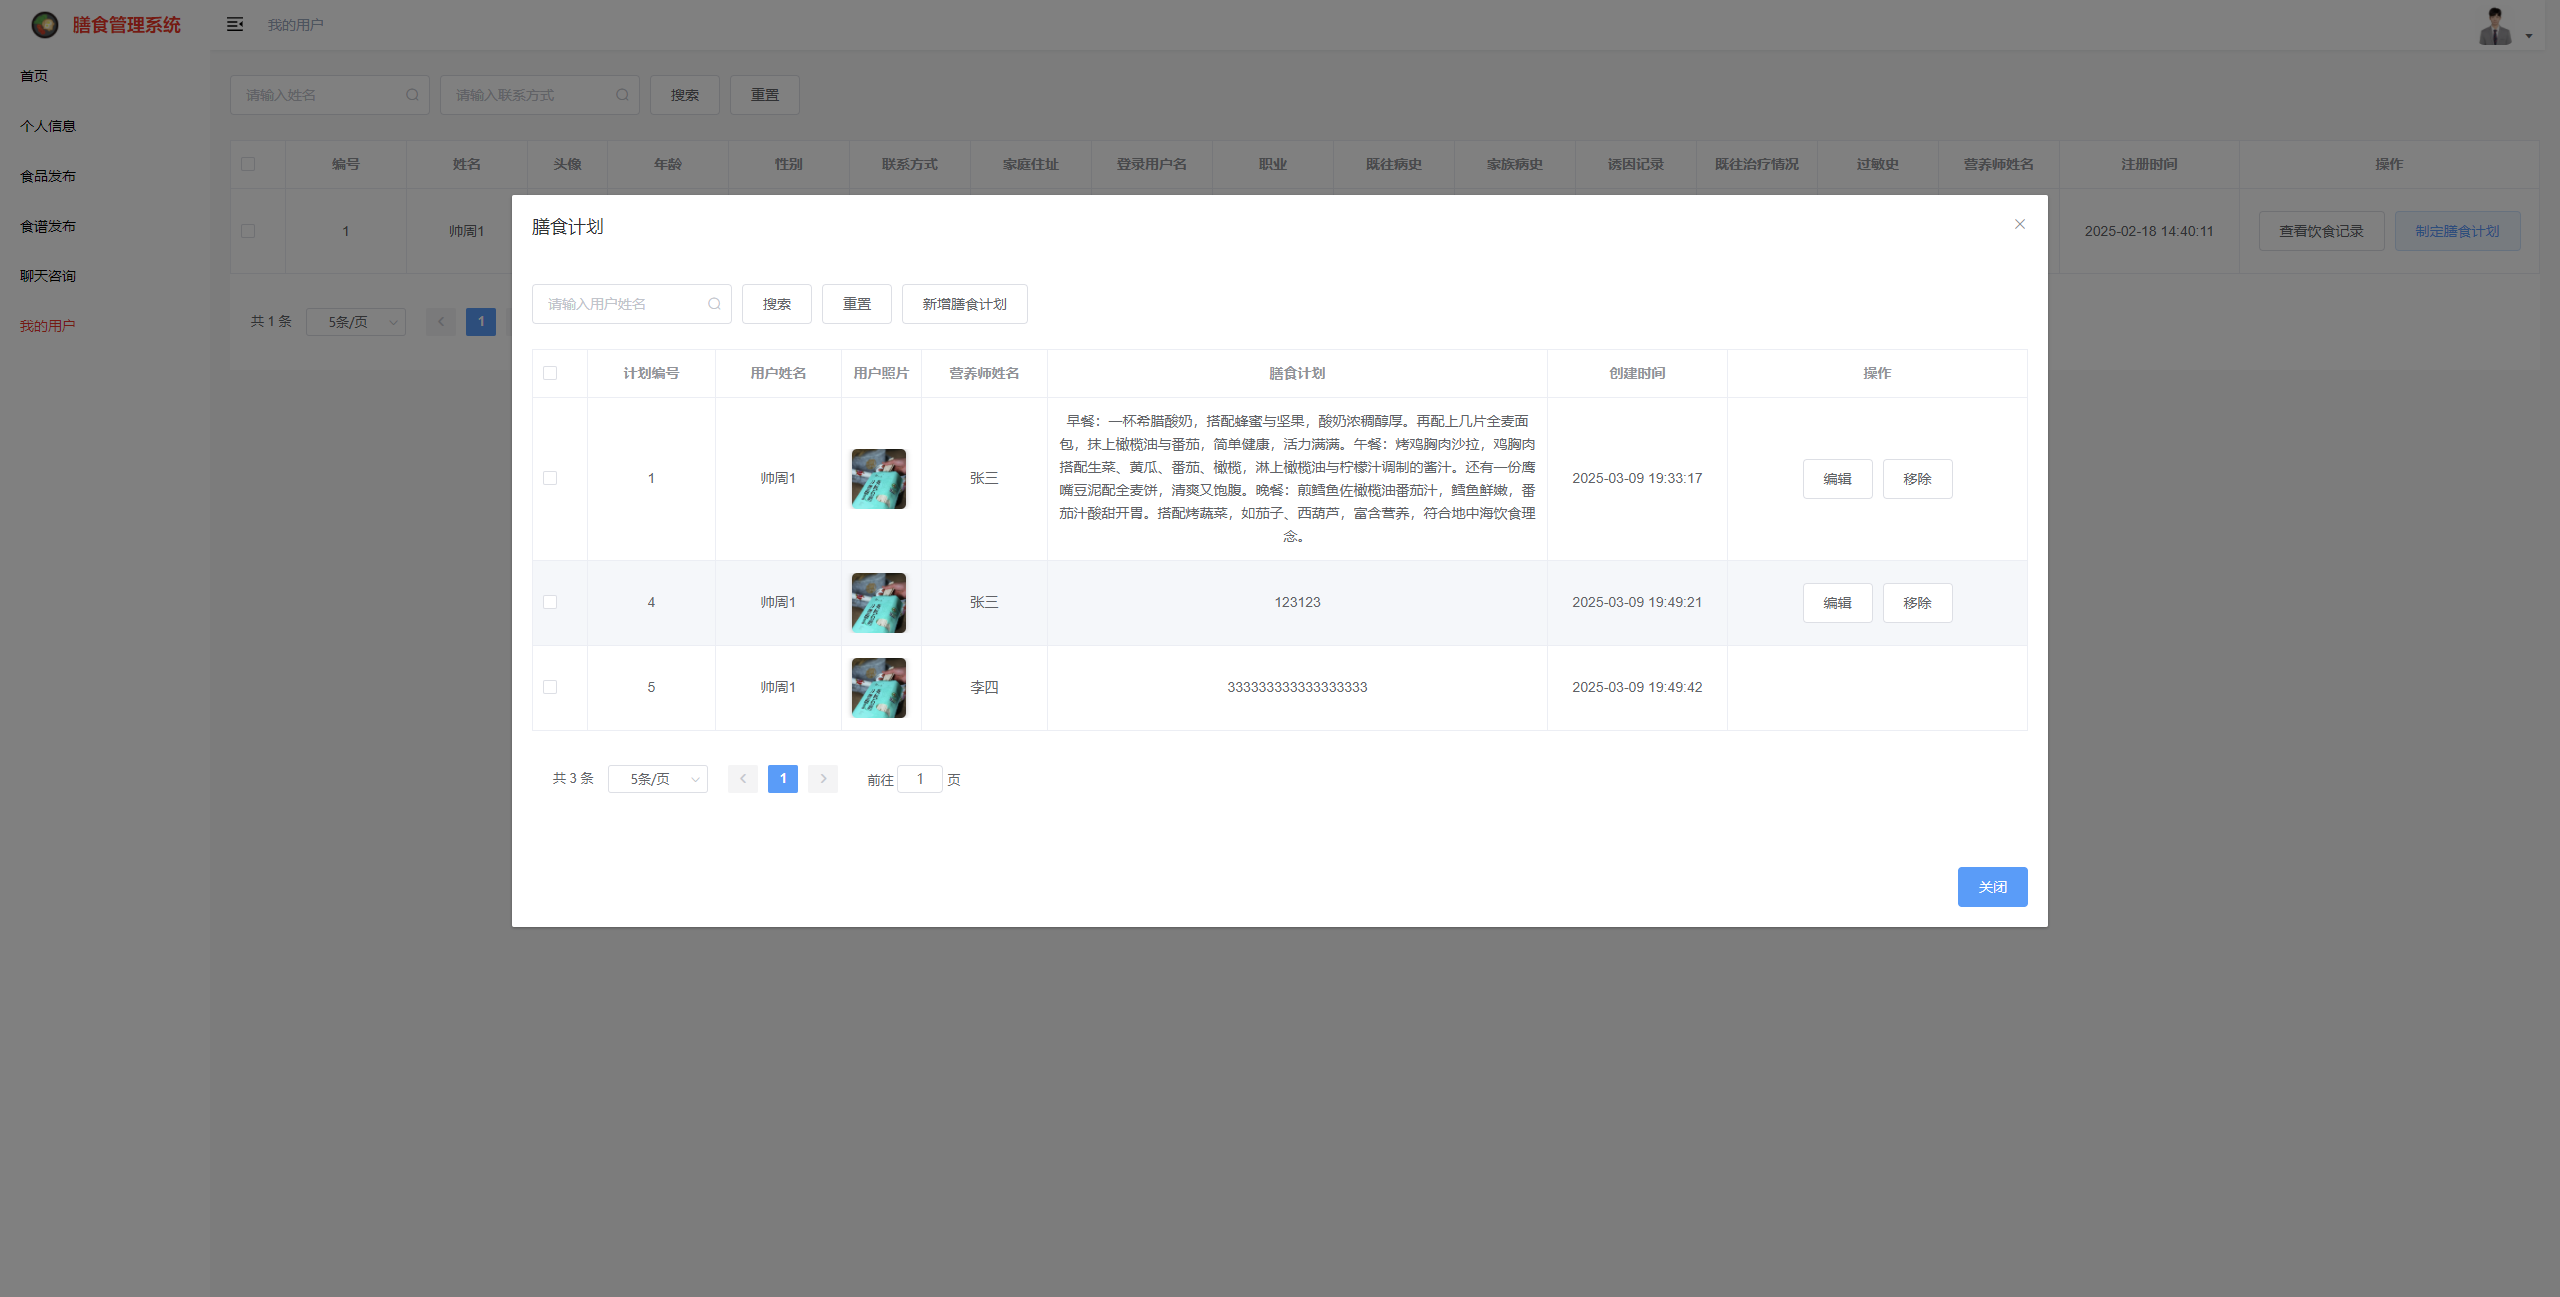The width and height of the screenshot is (2560, 1297).
Task: Click user photo thumbnail for plan 5
Action: [879, 688]
